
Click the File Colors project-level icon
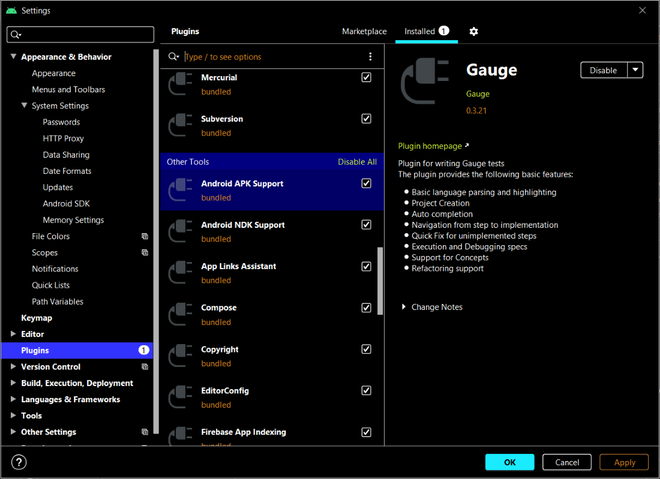click(x=145, y=236)
